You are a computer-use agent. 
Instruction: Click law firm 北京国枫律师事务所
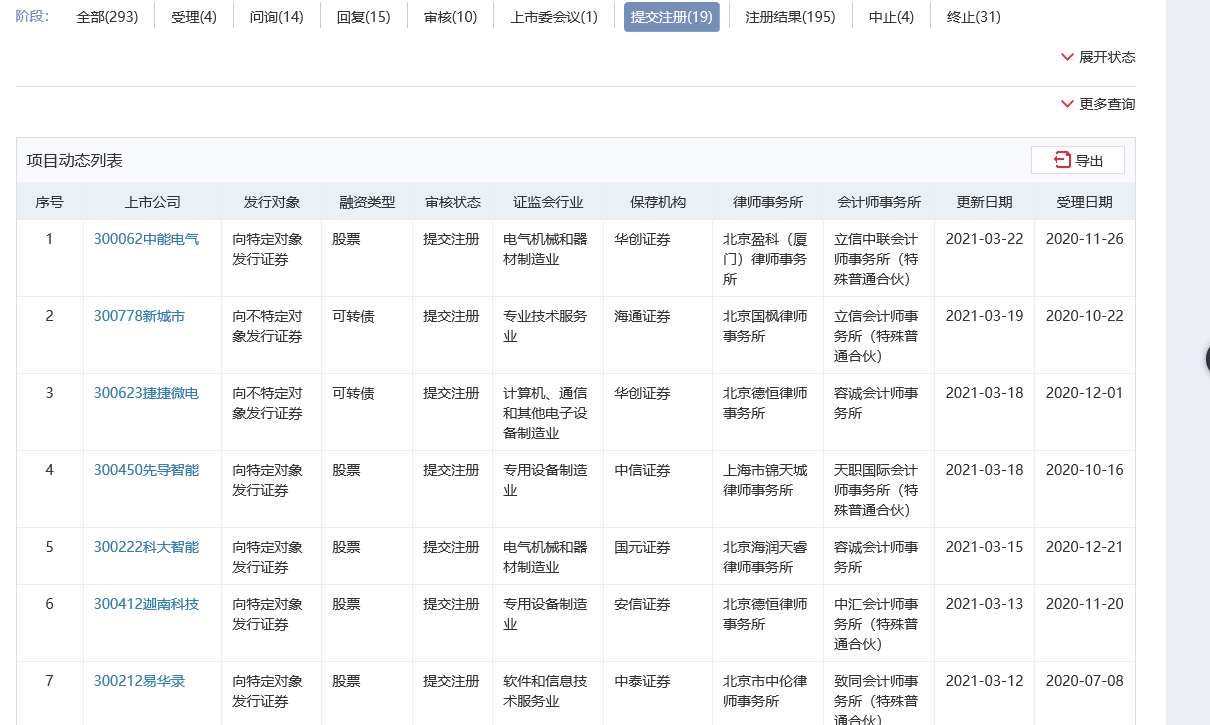(x=766, y=326)
